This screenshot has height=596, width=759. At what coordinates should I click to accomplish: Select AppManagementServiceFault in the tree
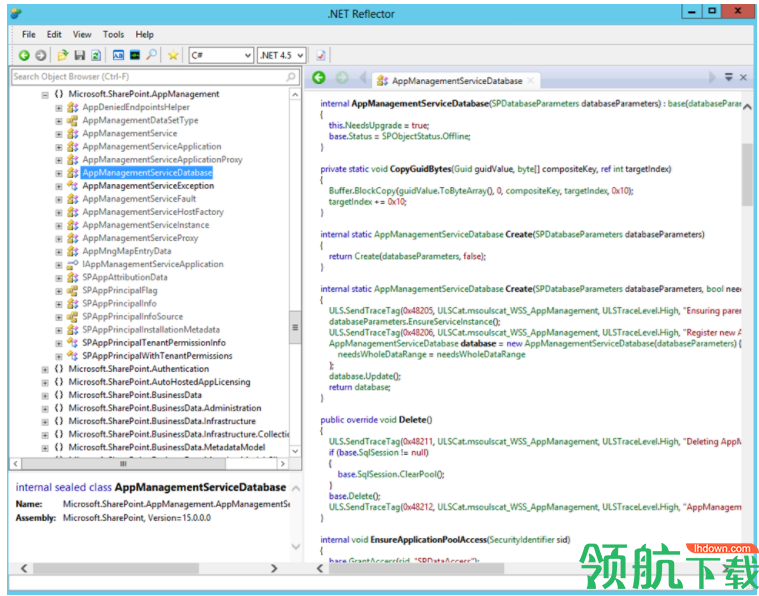[x=139, y=199]
